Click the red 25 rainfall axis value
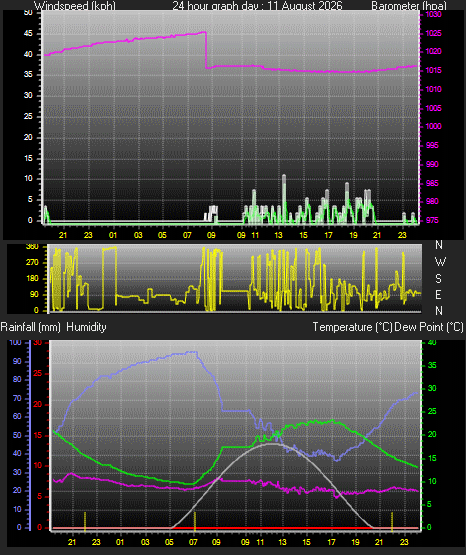466x555 pixels. 38,373
